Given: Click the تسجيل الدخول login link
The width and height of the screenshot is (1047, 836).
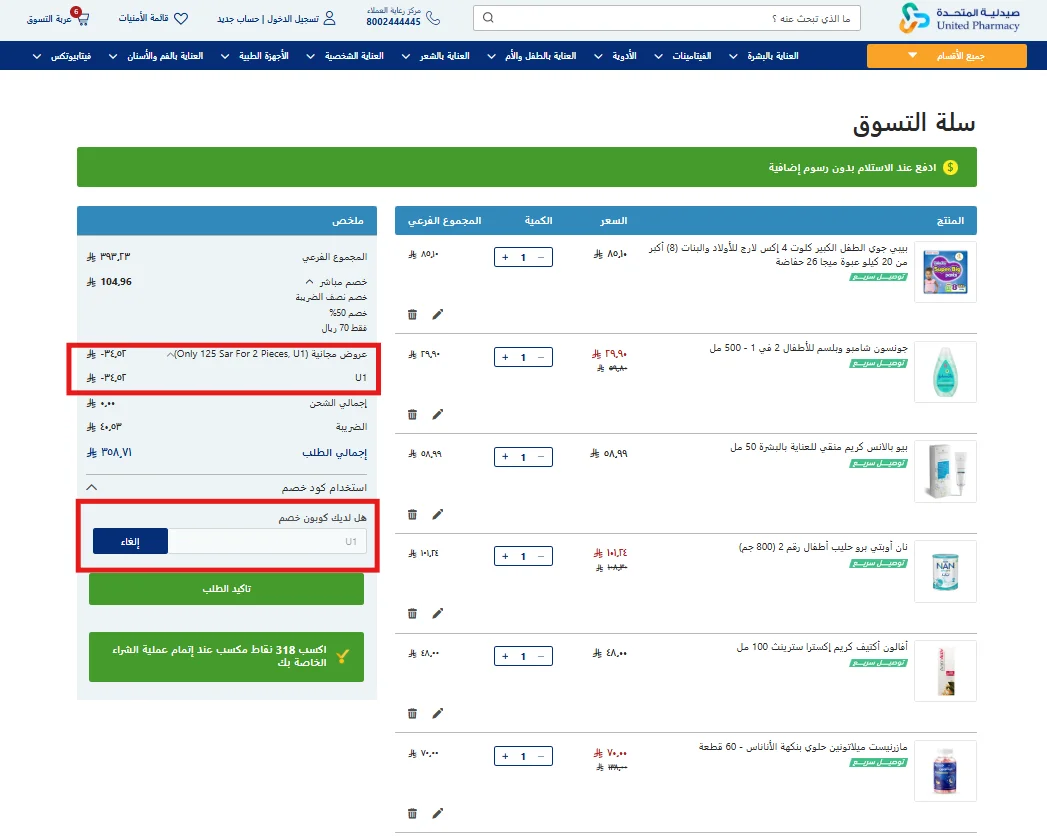Looking at the screenshot, I should point(293,19).
